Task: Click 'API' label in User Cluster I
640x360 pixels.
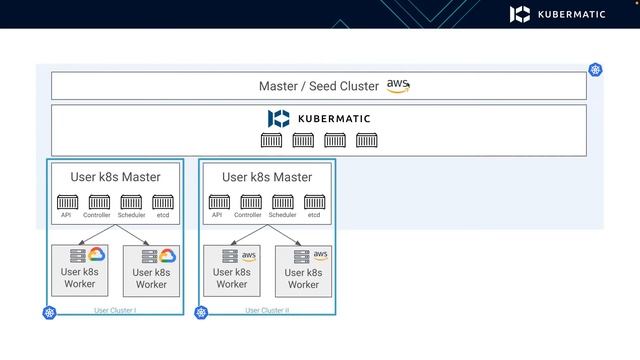Action: click(x=66, y=215)
